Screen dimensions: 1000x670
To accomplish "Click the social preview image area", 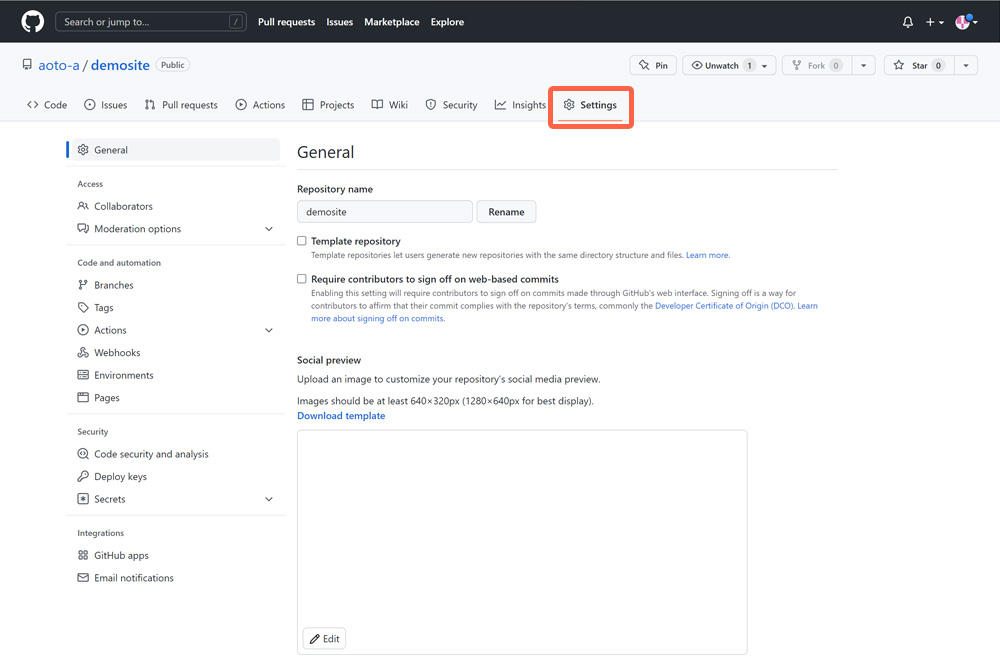I will [x=522, y=542].
